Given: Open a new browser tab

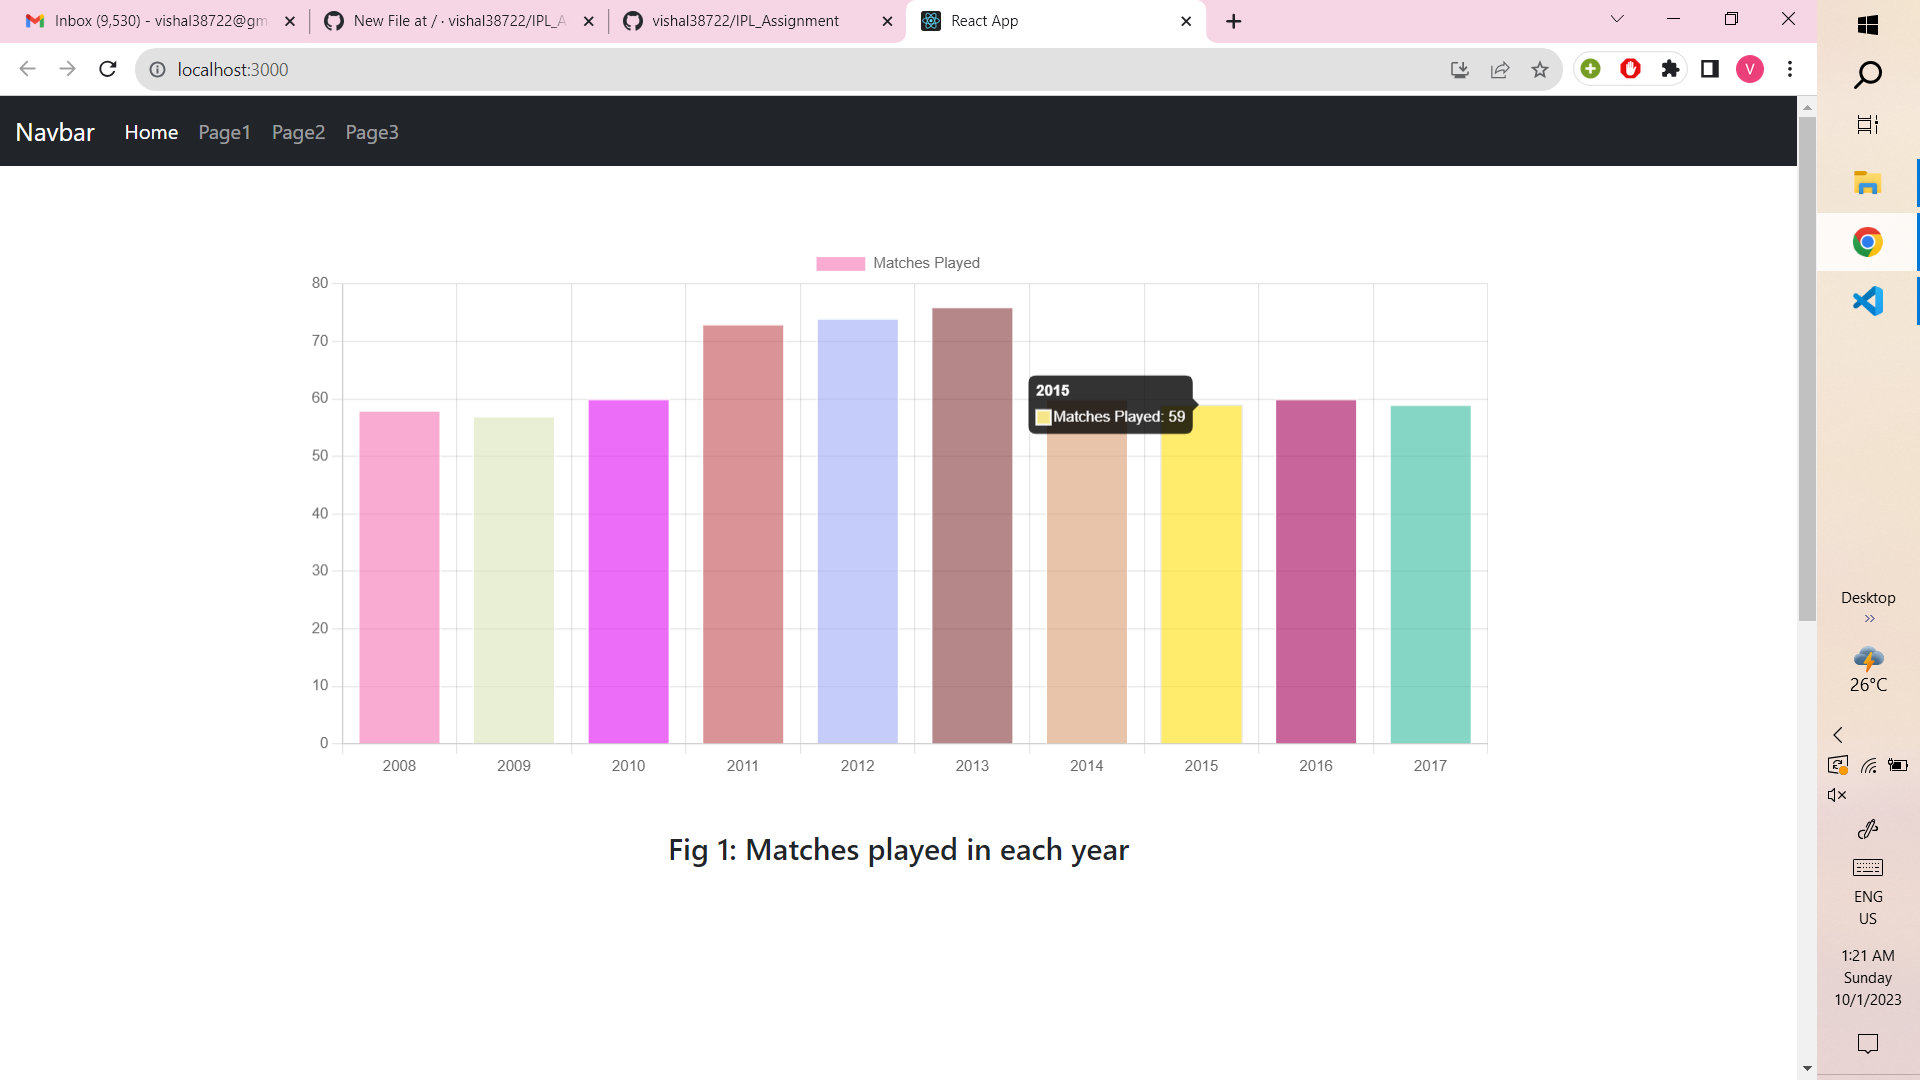Looking at the screenshot, I should [x=1234, y=21].
